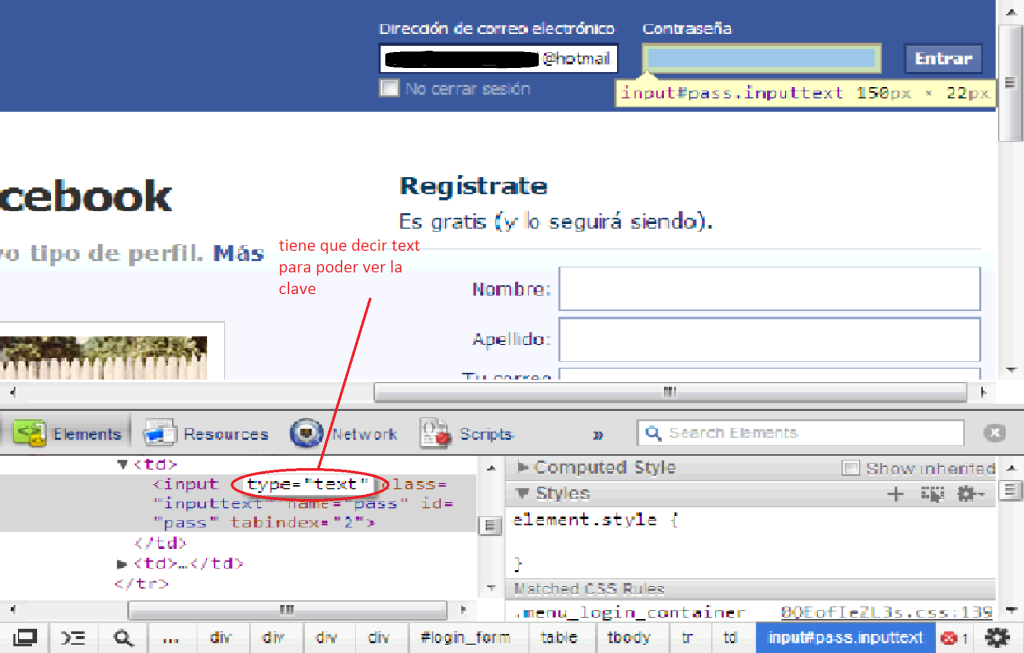This screenshot has width=1024, height=653.
Task: Switch to the Scripts panel
Action: [466, 434]
